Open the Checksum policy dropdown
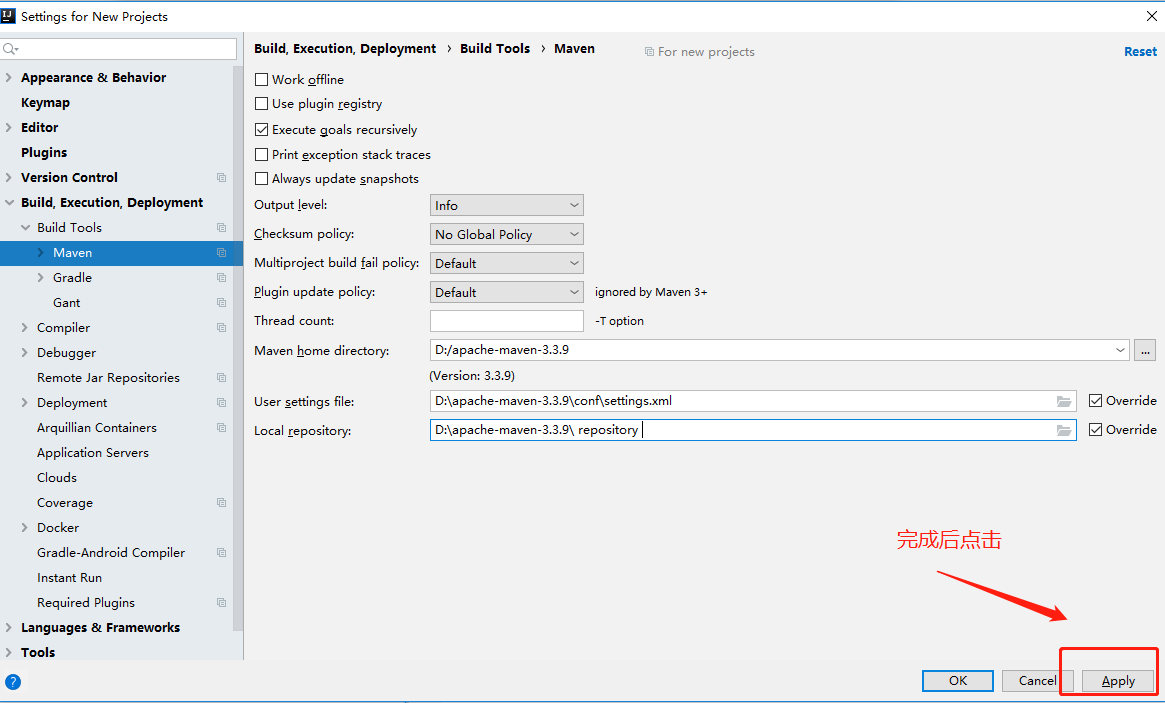Screen dimensions: 1165x703 (507, 234)
